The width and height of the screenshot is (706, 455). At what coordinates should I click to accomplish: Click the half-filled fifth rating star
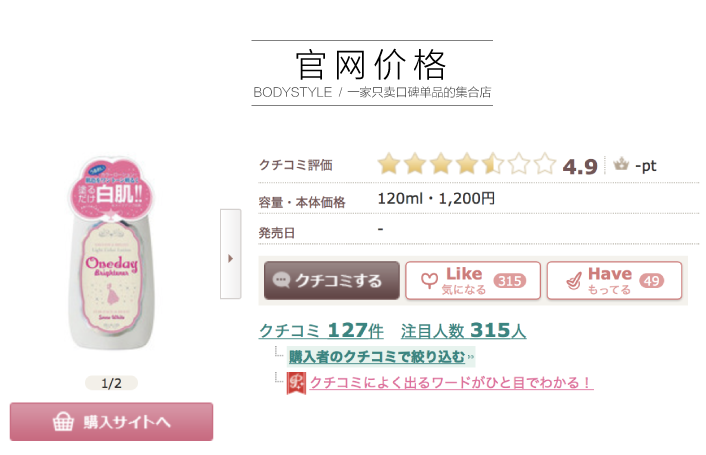[492, 165]
